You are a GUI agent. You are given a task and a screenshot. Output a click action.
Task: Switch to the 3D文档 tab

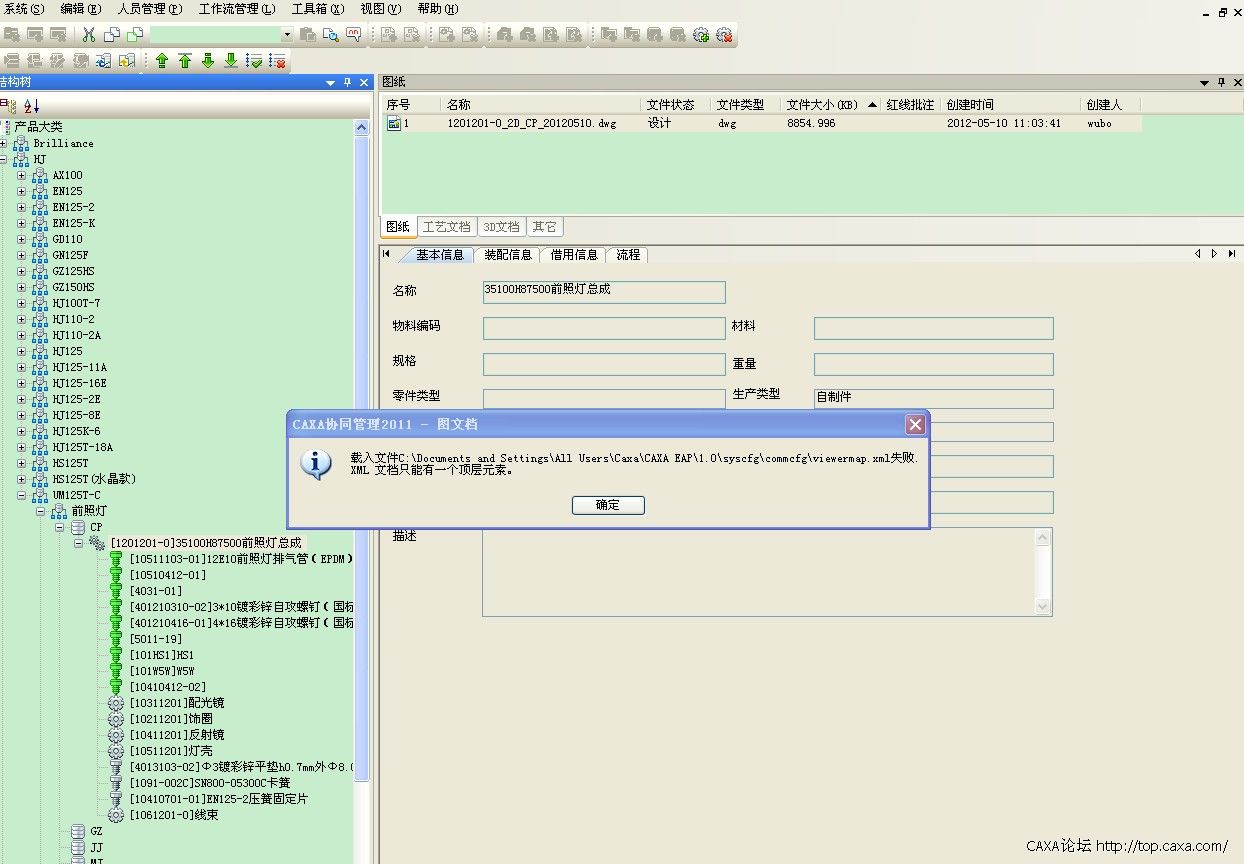(x=501, y=227)
